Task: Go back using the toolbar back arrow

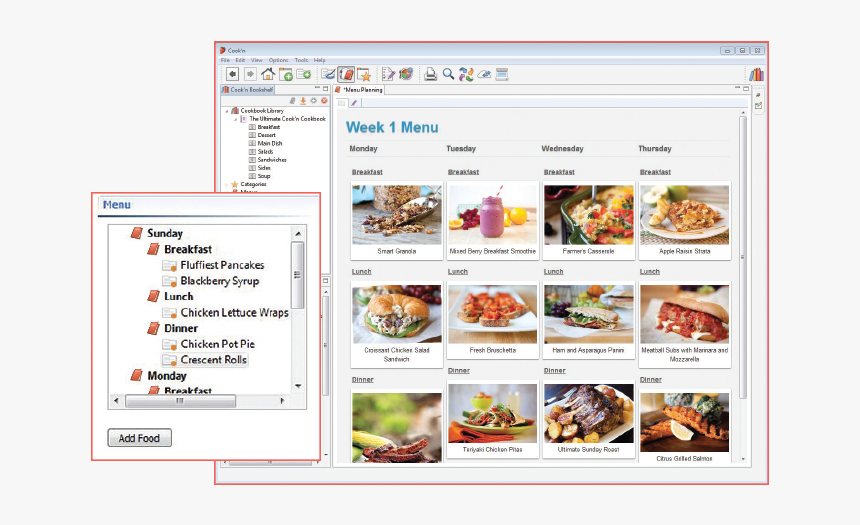Action: tap(233, 74)
